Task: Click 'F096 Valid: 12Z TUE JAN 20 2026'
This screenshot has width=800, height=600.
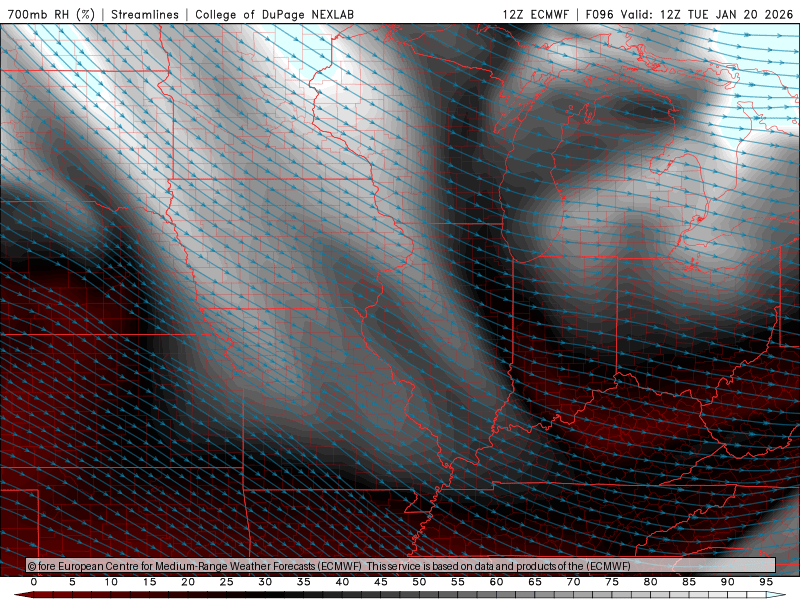Action: [x=689, y=14]
